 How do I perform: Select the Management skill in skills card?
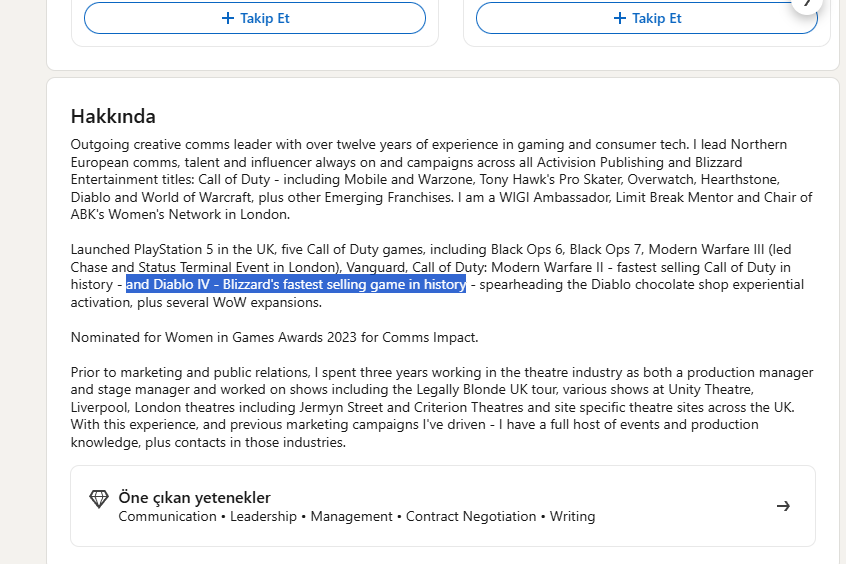click(351, 517)
